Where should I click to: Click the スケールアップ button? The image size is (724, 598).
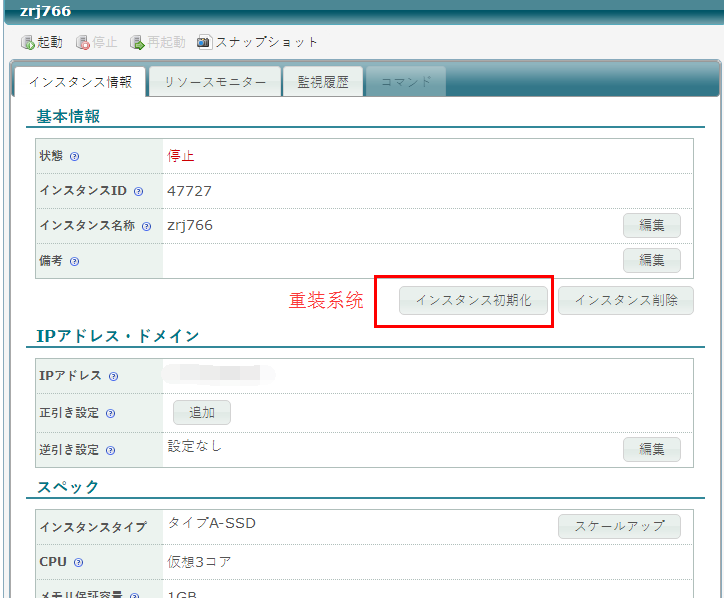[x=619, y=526]
